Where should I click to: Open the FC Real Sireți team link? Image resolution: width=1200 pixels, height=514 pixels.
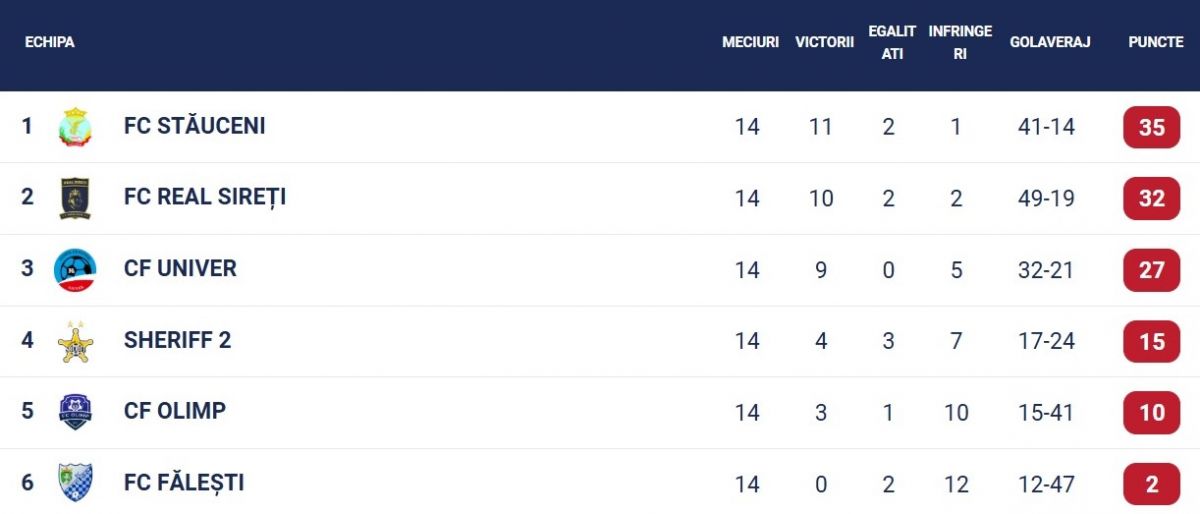[205, 198]
